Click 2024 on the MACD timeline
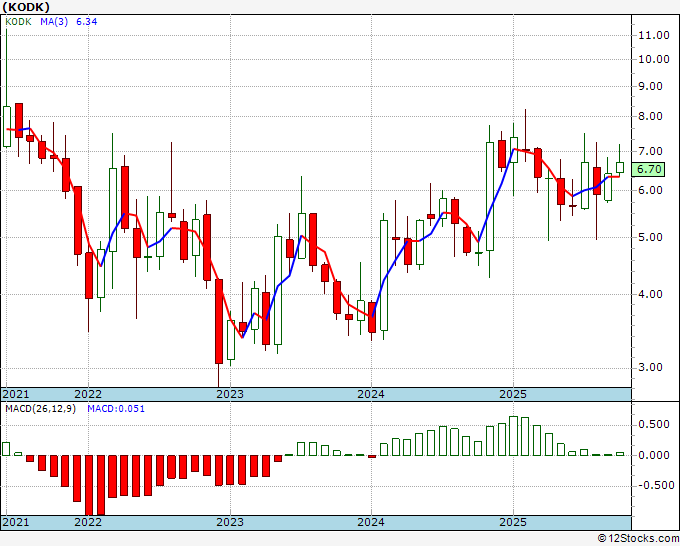The height and width of the screenshot is (546, 680). coord(371,522)
